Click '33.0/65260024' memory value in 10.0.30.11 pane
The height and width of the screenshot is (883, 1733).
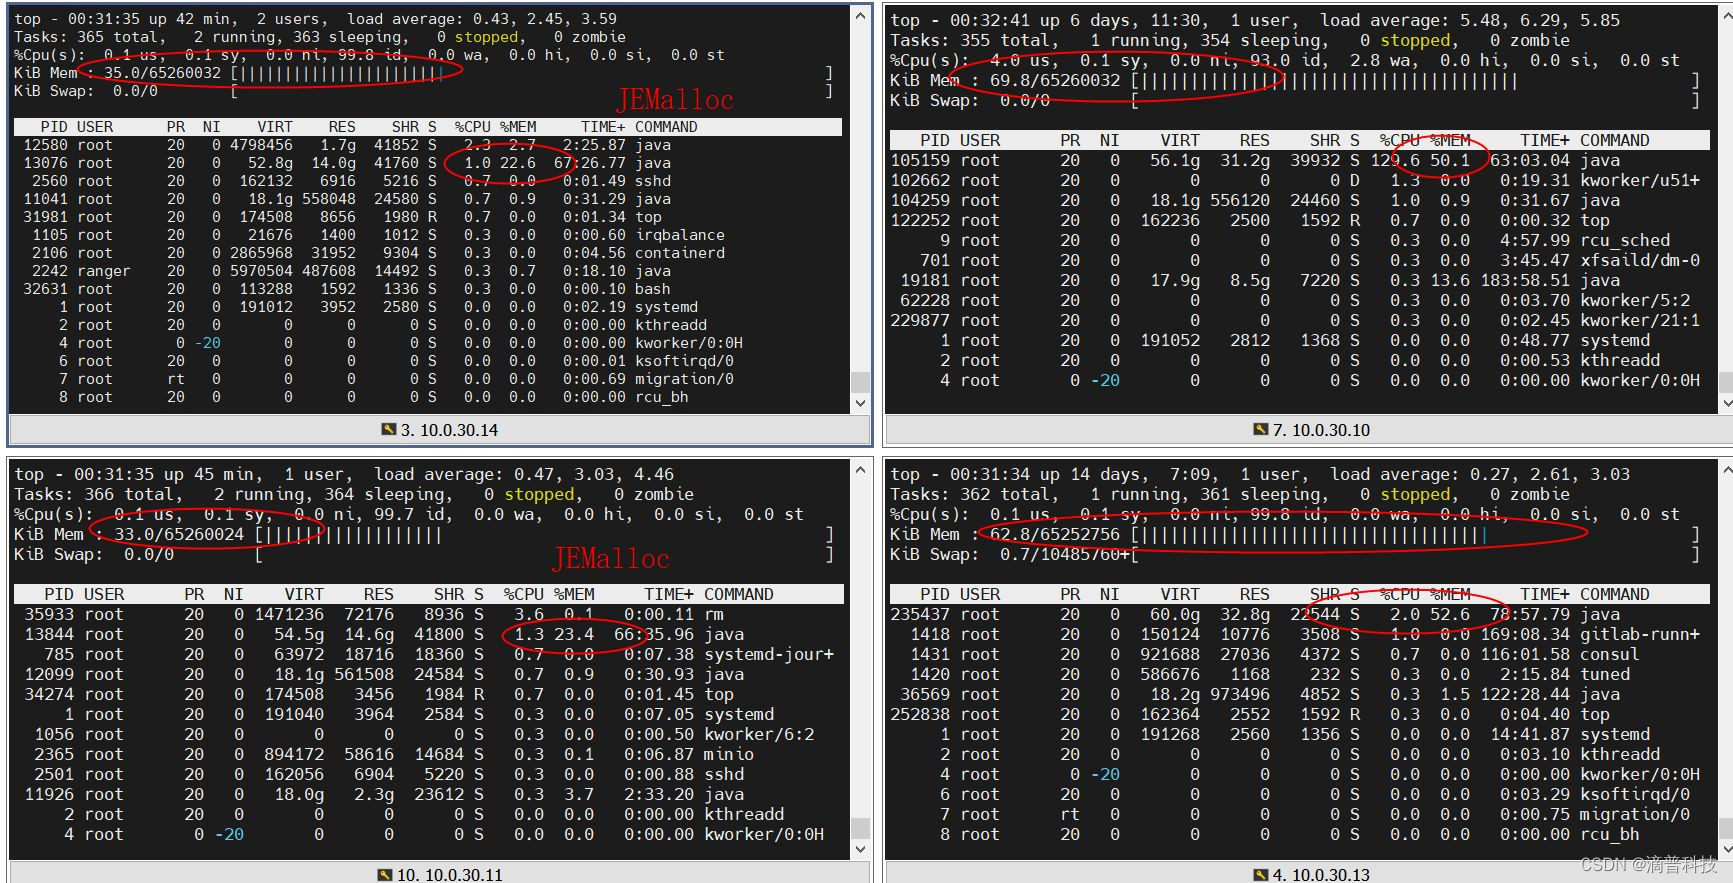pos(179,534)
